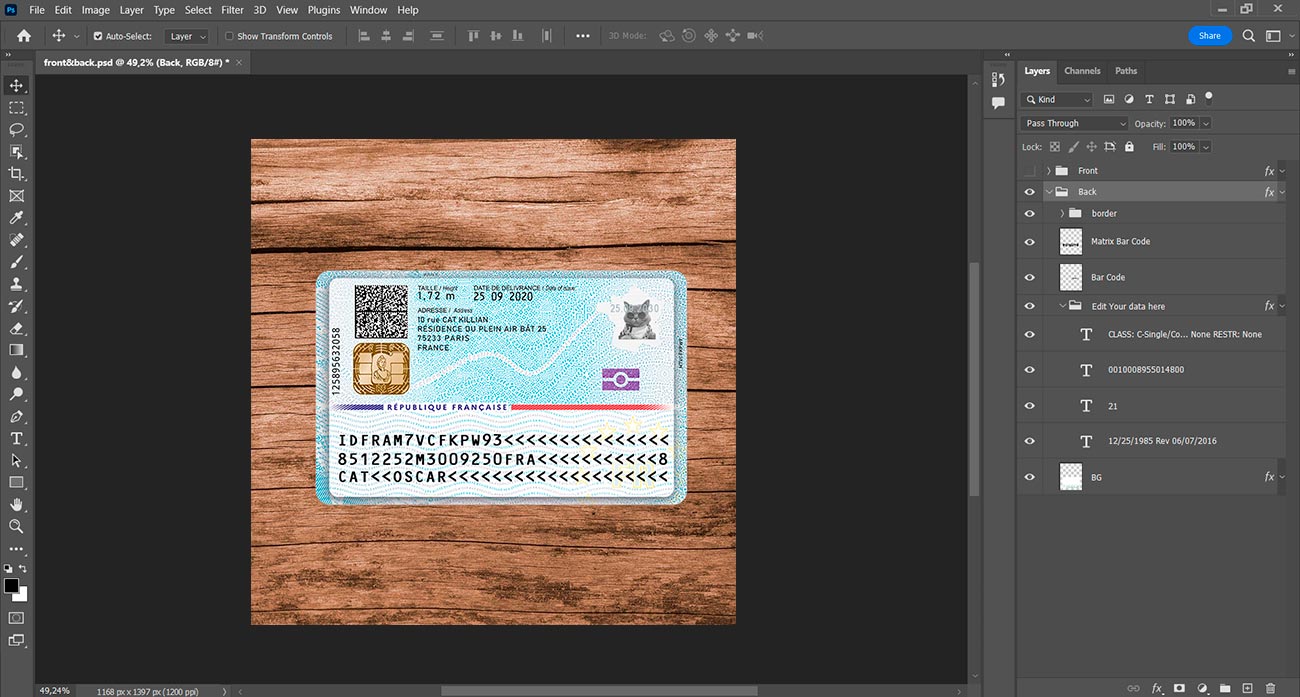Select the Zoom tool

click(16, 526)
